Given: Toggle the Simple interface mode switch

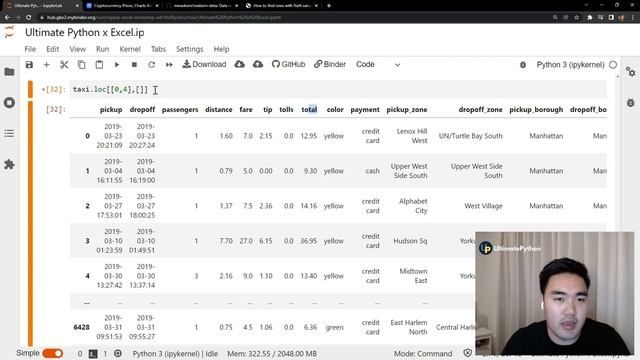Looking at the screenshot, I should (53, 353).
